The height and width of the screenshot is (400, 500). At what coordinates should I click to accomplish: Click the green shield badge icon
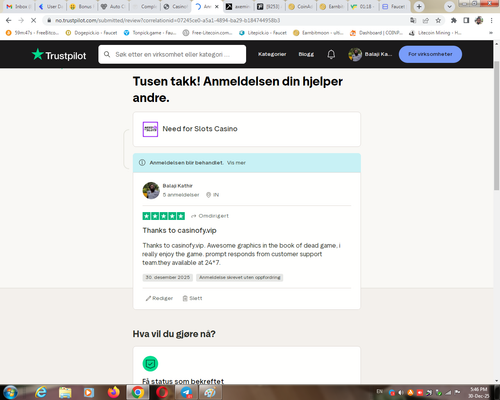(x=150, y=364)
